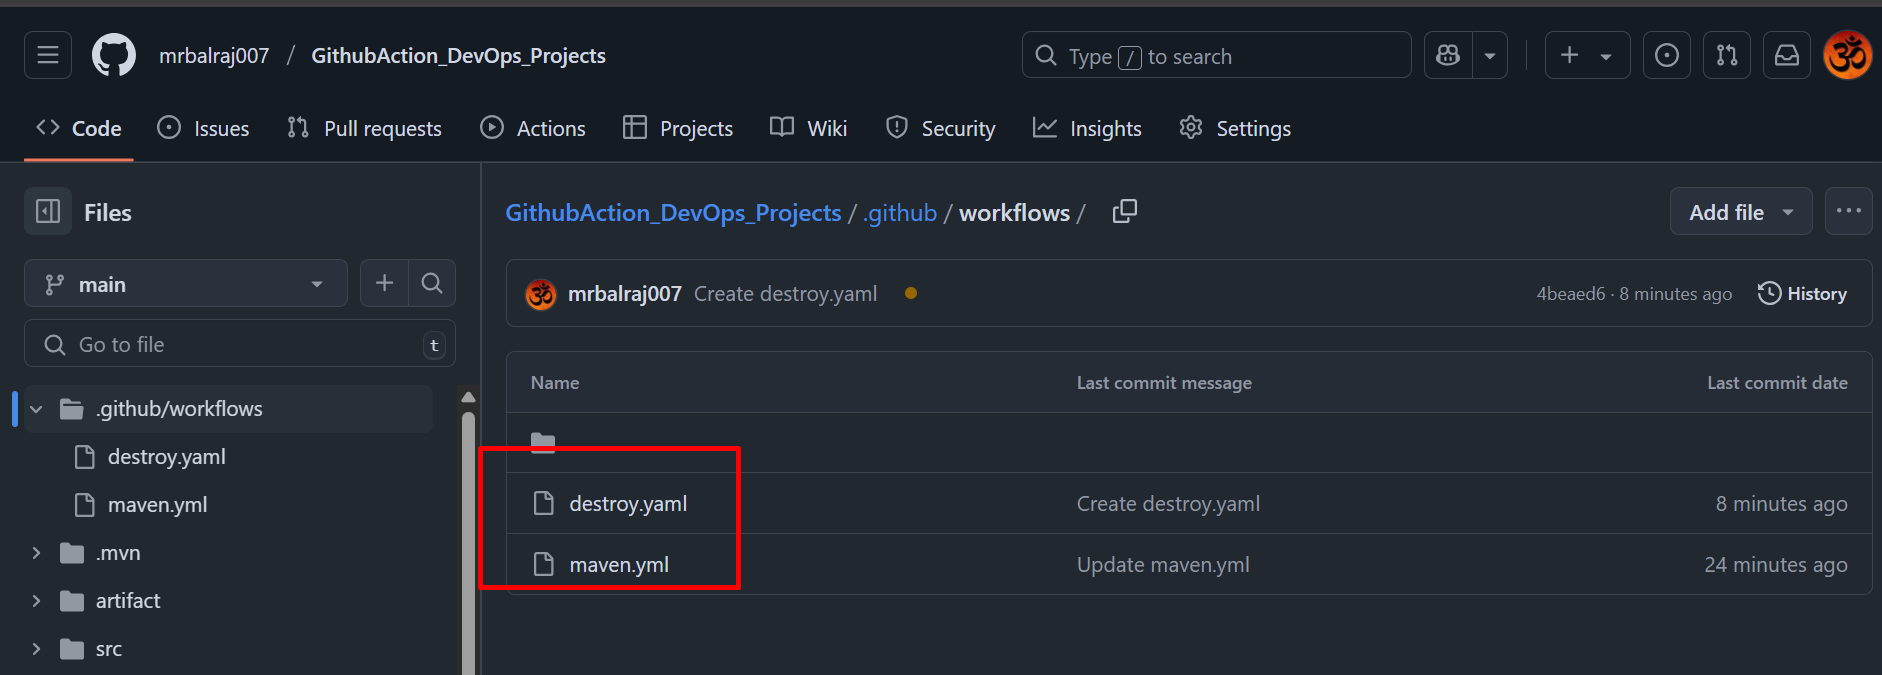Image resolution: width=1882 pixels, height=675 pixels.
Task: Click the search files magnifier icon
Action: (432, 284)
